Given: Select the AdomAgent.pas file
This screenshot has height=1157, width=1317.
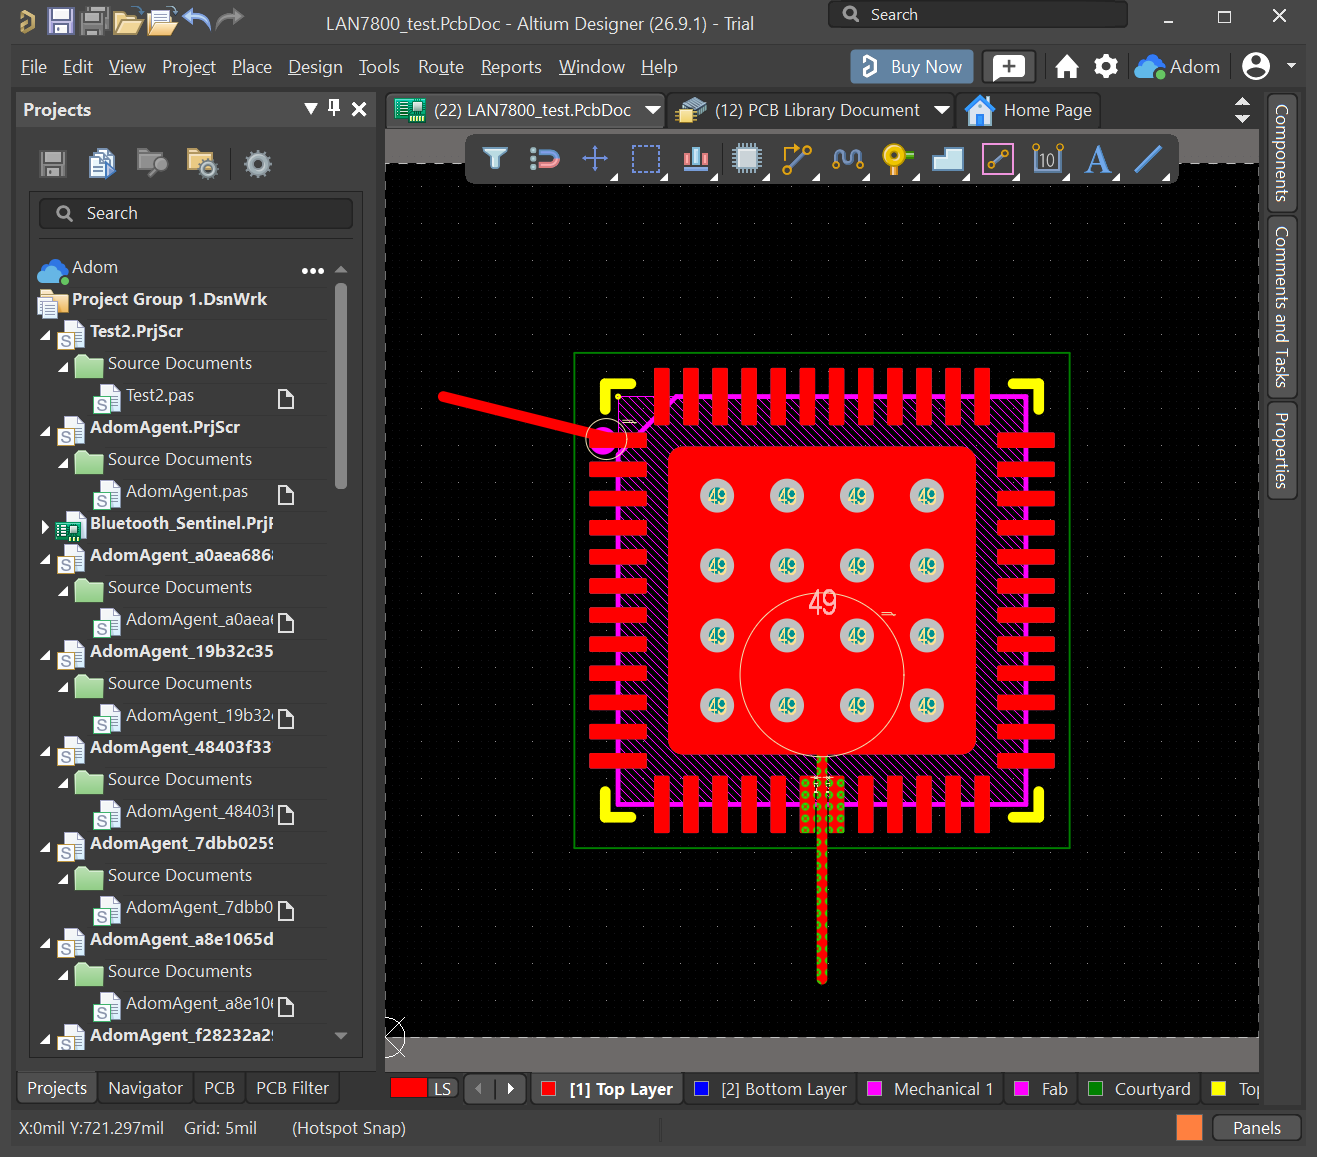Looking at the screenshot, I should [x=187, y=491].
